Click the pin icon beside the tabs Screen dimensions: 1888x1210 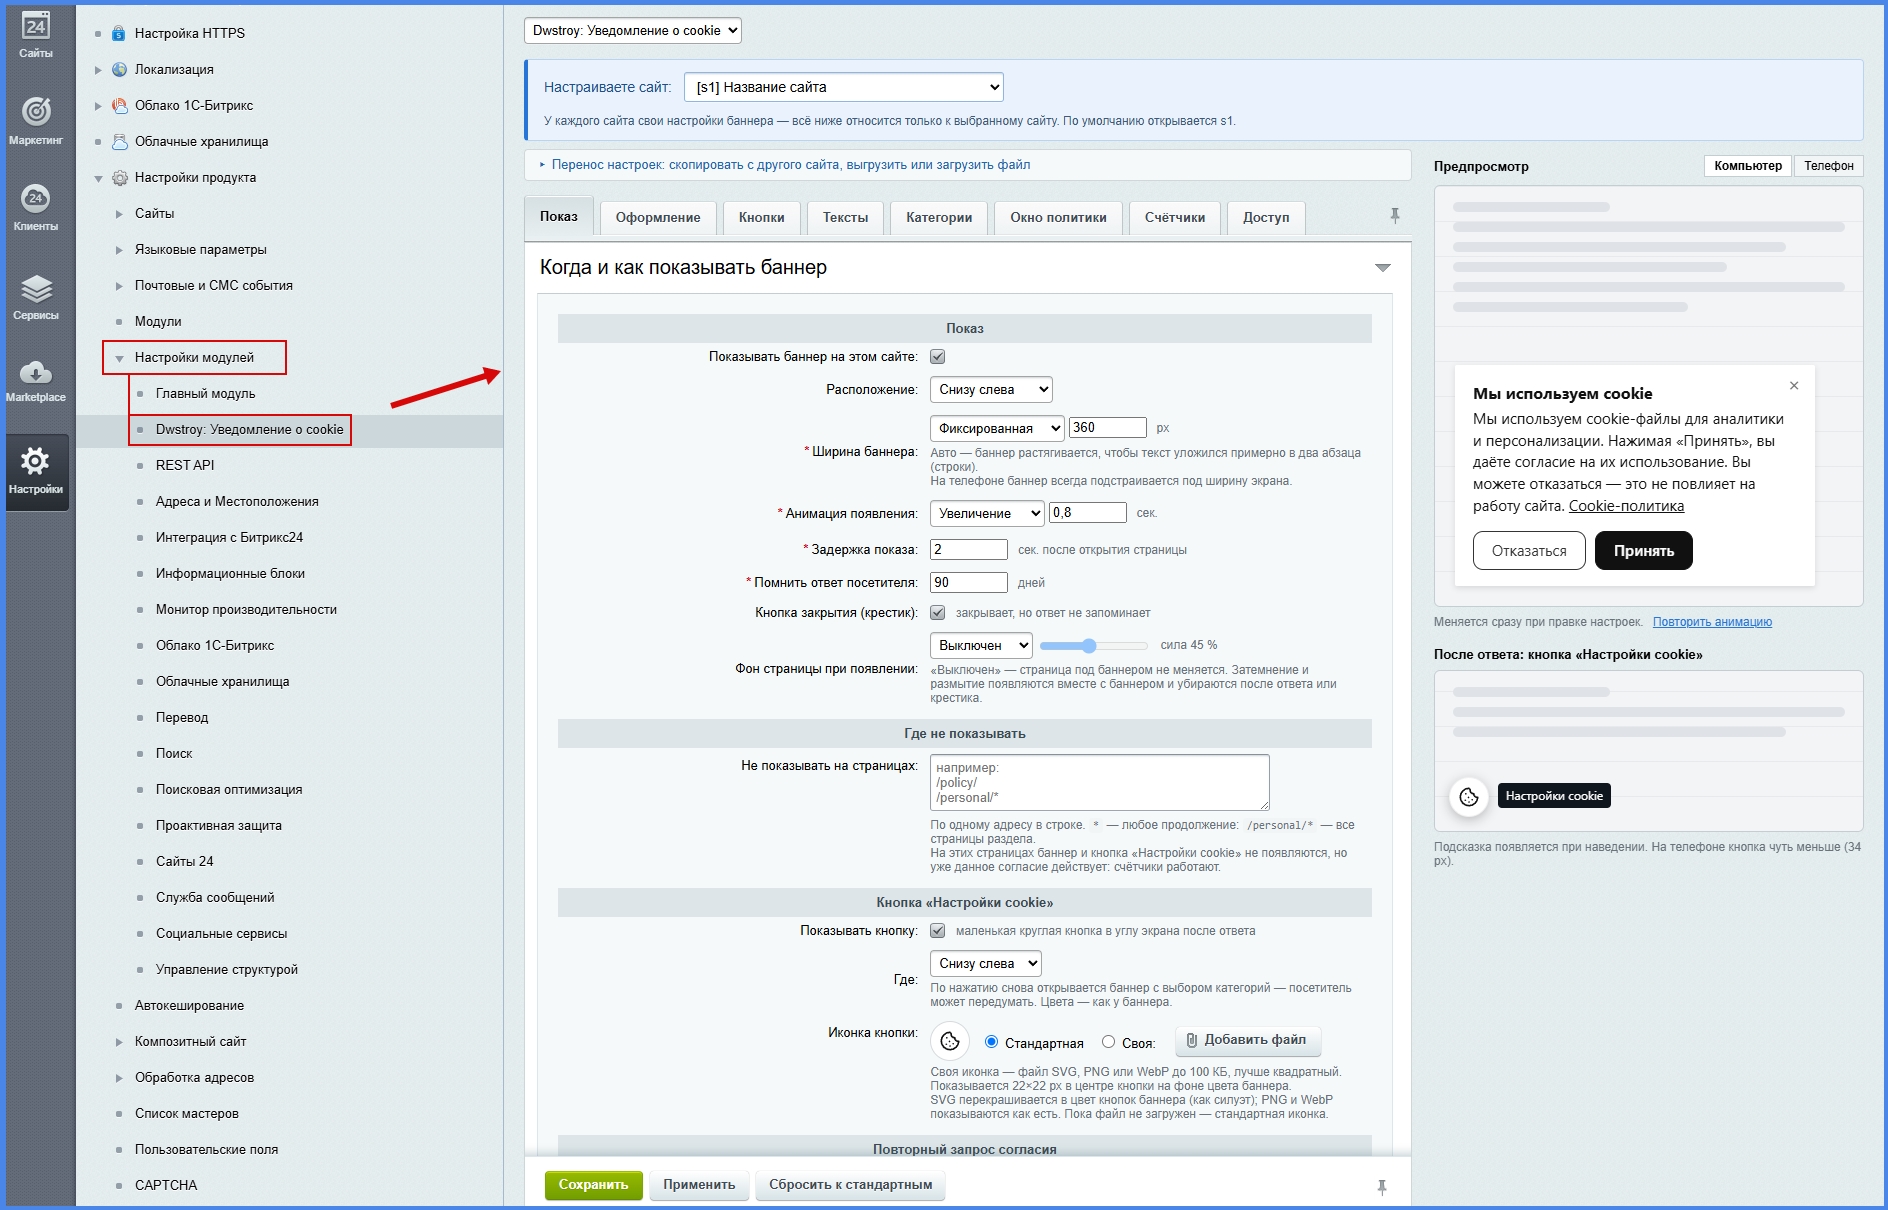(x=1395, y=215)
